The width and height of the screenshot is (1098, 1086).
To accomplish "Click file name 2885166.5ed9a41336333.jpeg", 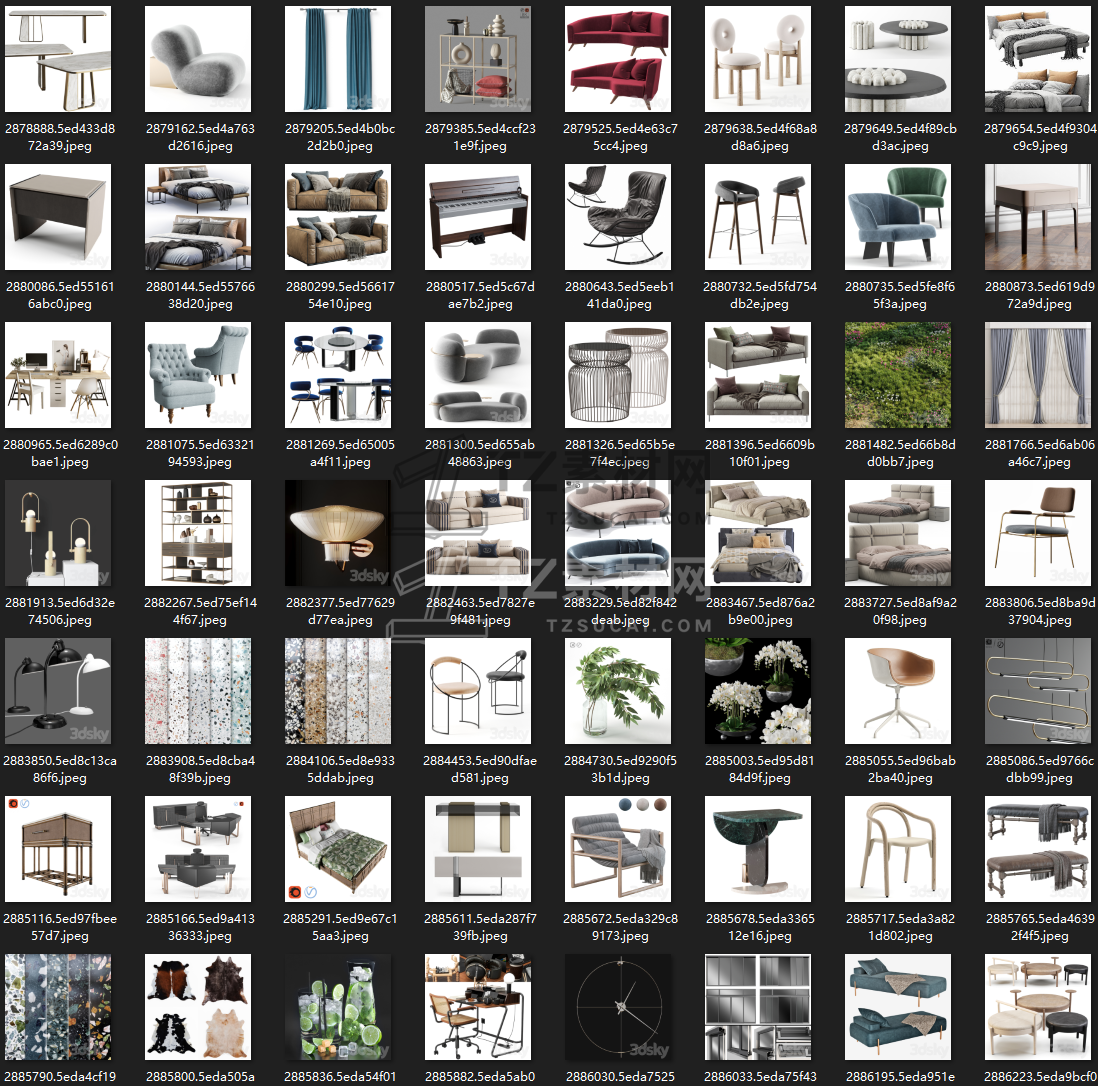I will click(x=200, y=927).
